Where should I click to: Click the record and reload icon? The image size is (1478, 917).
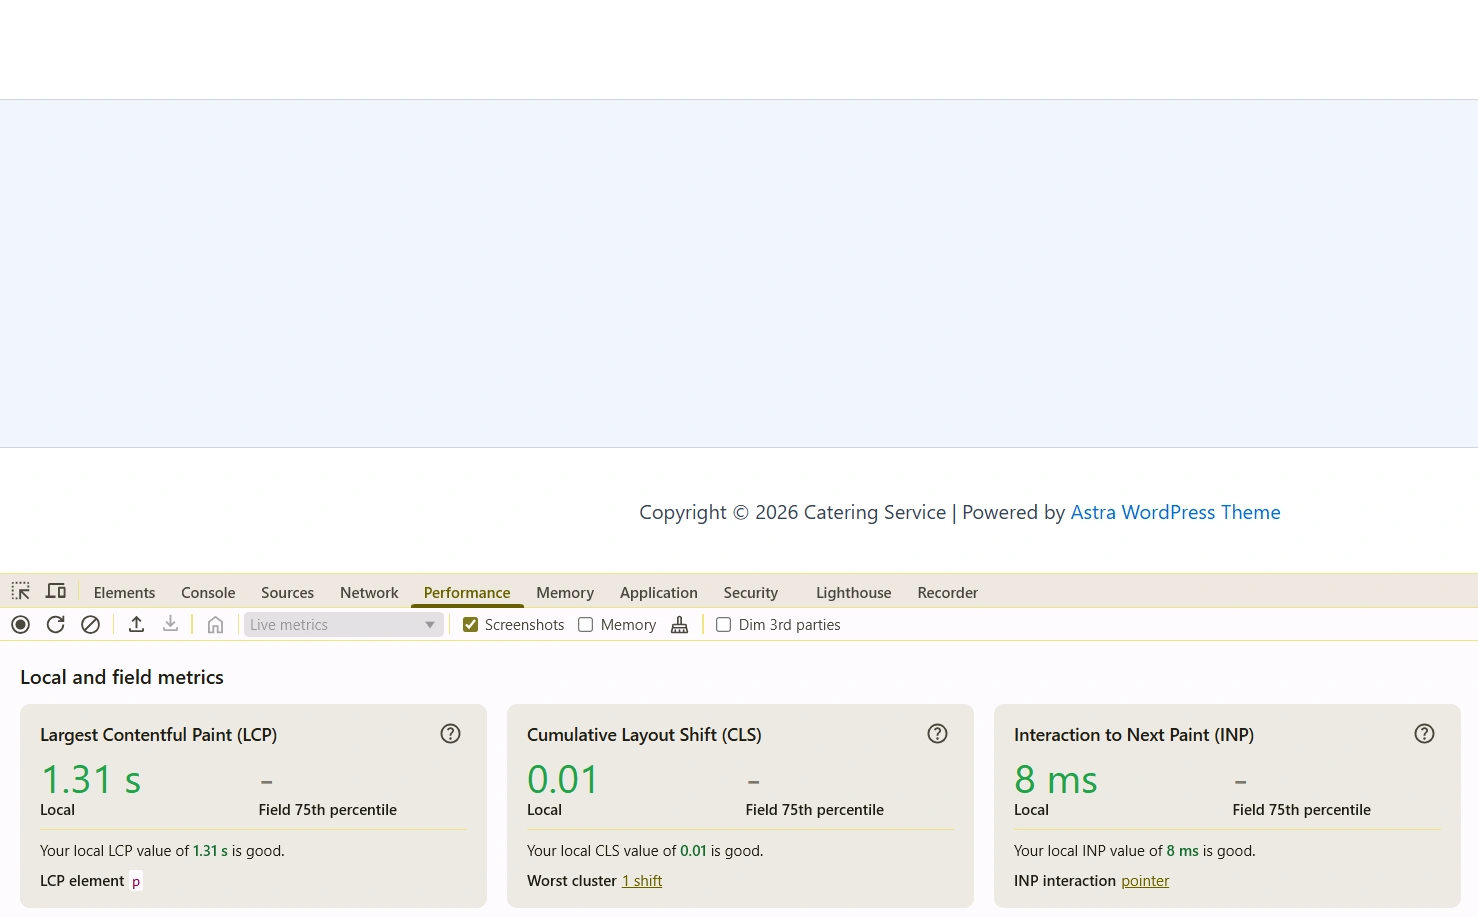tap(56, 625)
